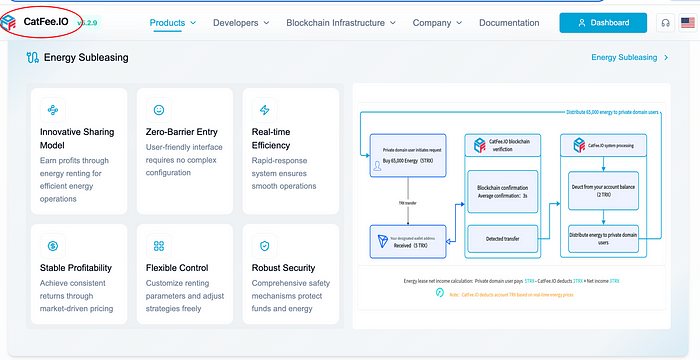Select the Innovative Sharing Model card title

(77, 138)
